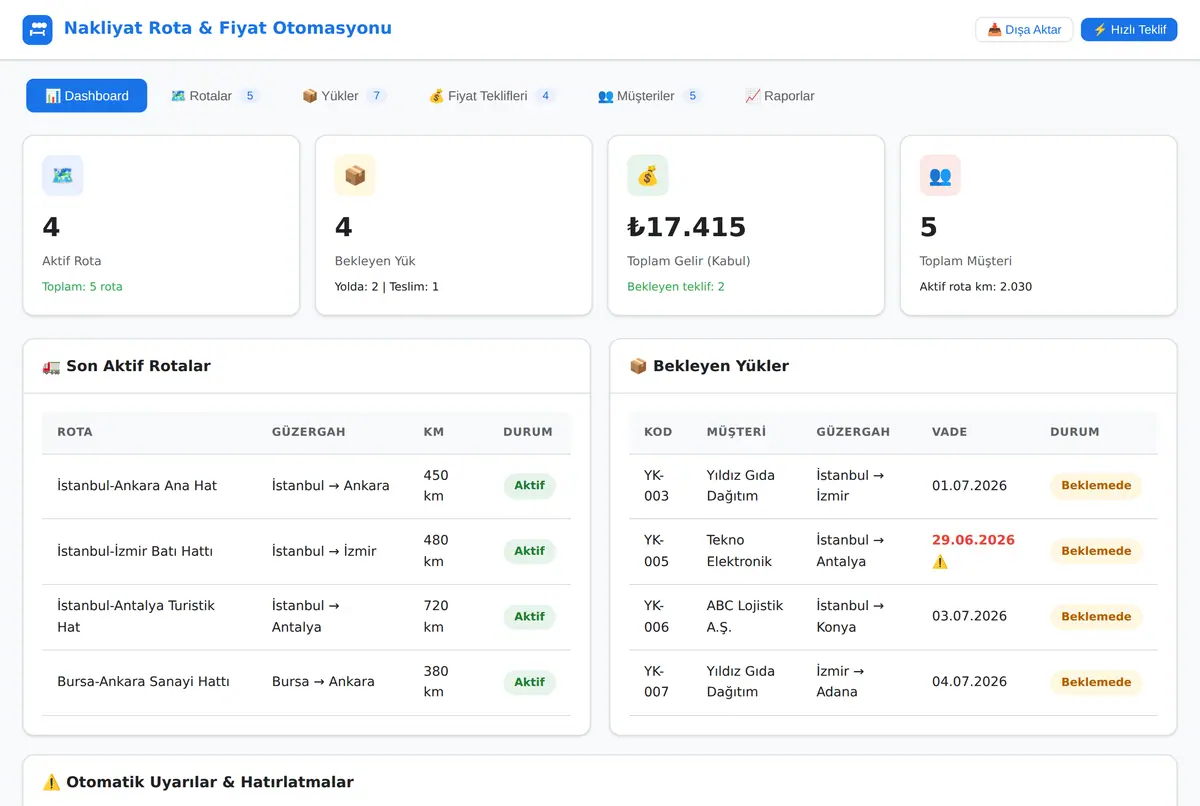Viewport: 1200px width, 806px height.
Task: Click load code YK-006
Action: click(x=657, y=617)
